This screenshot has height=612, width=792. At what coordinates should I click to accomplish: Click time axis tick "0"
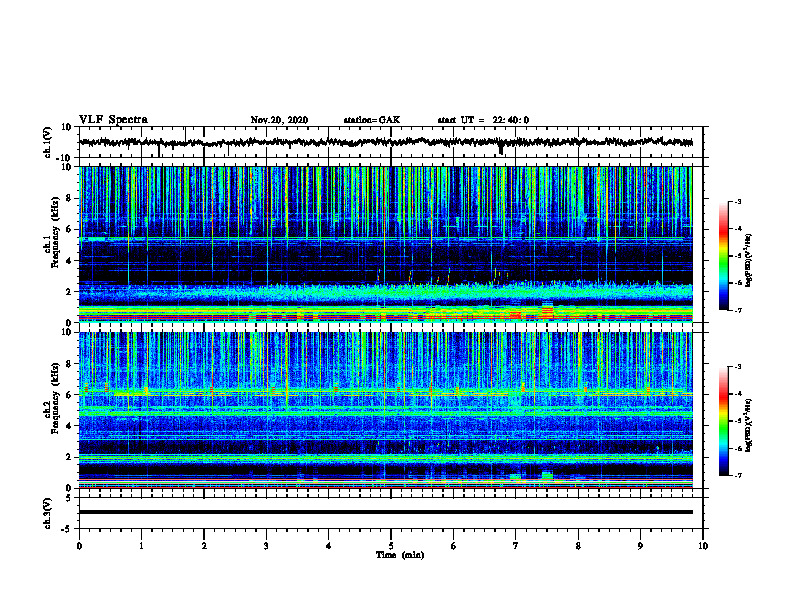[x=79, y=546]
